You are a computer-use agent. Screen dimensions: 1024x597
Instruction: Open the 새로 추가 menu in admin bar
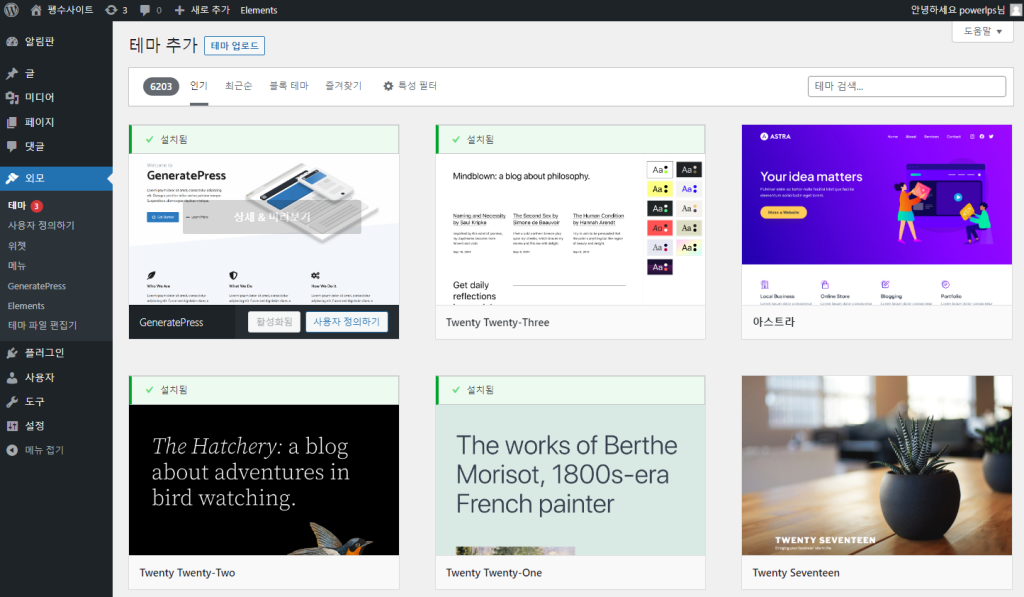[202, 10]
